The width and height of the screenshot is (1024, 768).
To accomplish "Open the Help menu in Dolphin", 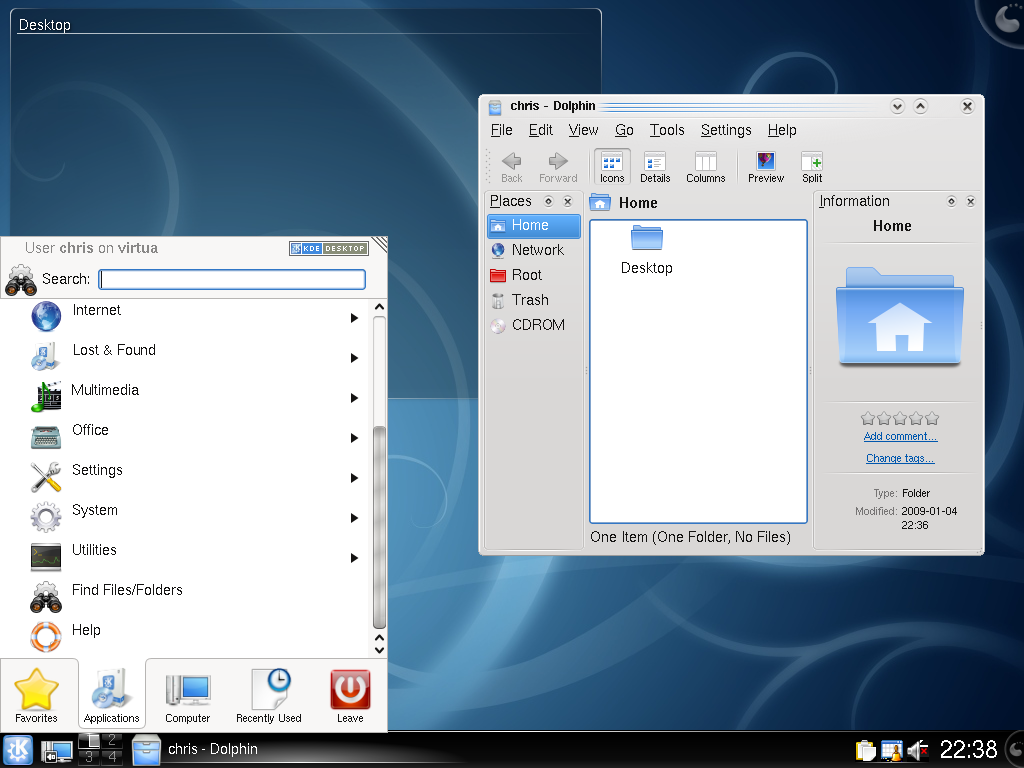I will pos(782,130).
